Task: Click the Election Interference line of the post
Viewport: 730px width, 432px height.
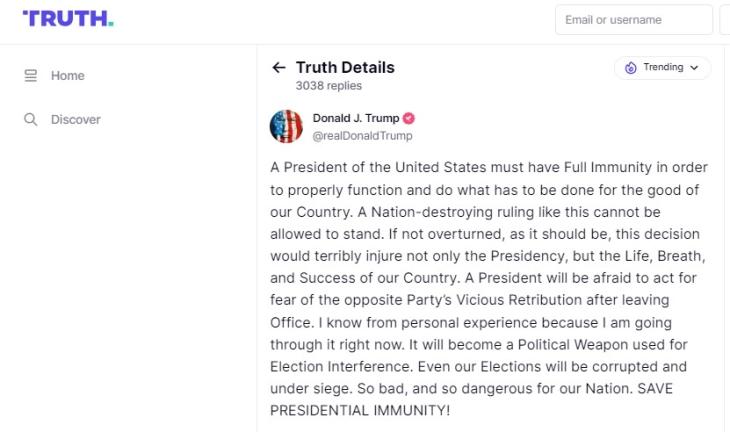Action: pyautogui.click(x=338, y=366)
